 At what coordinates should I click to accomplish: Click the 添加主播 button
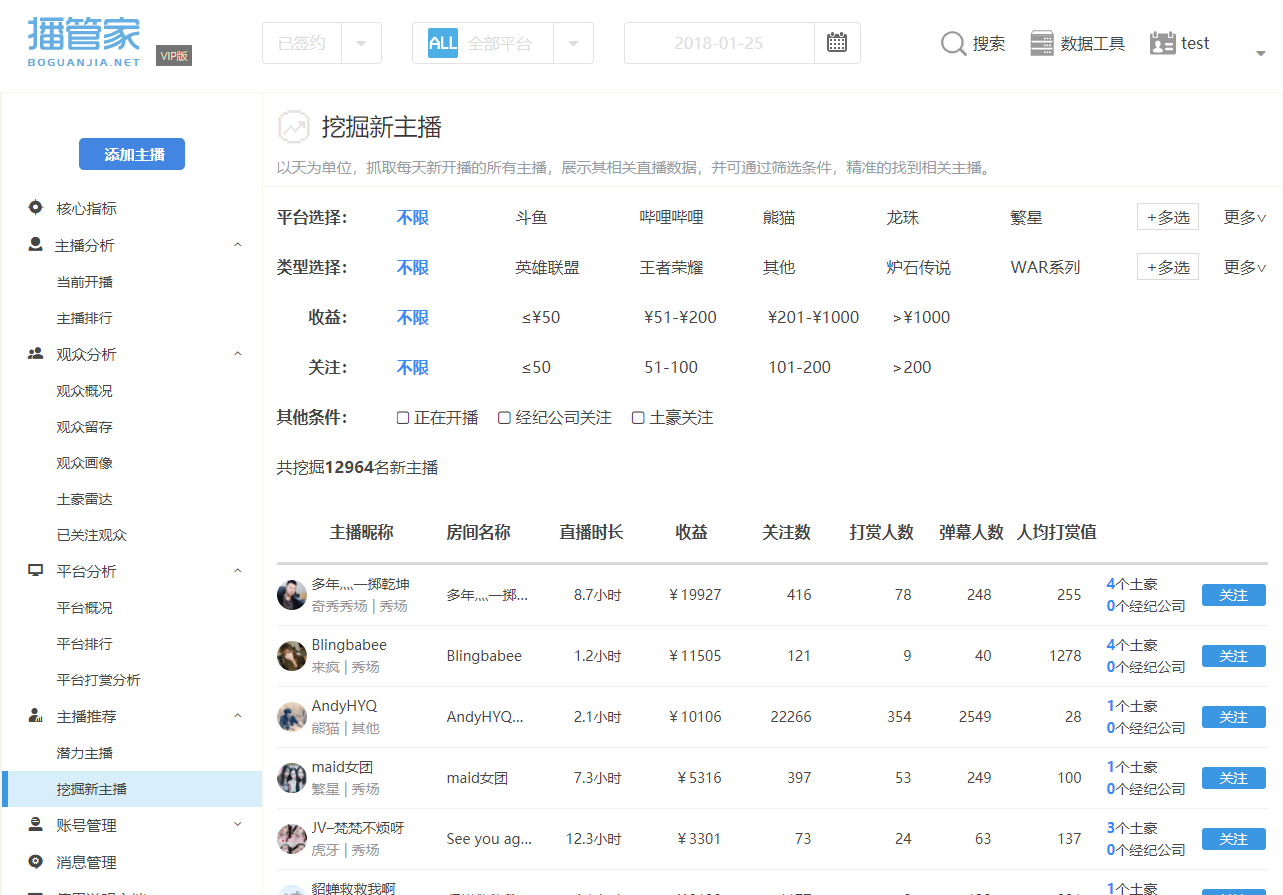[132, 154]
